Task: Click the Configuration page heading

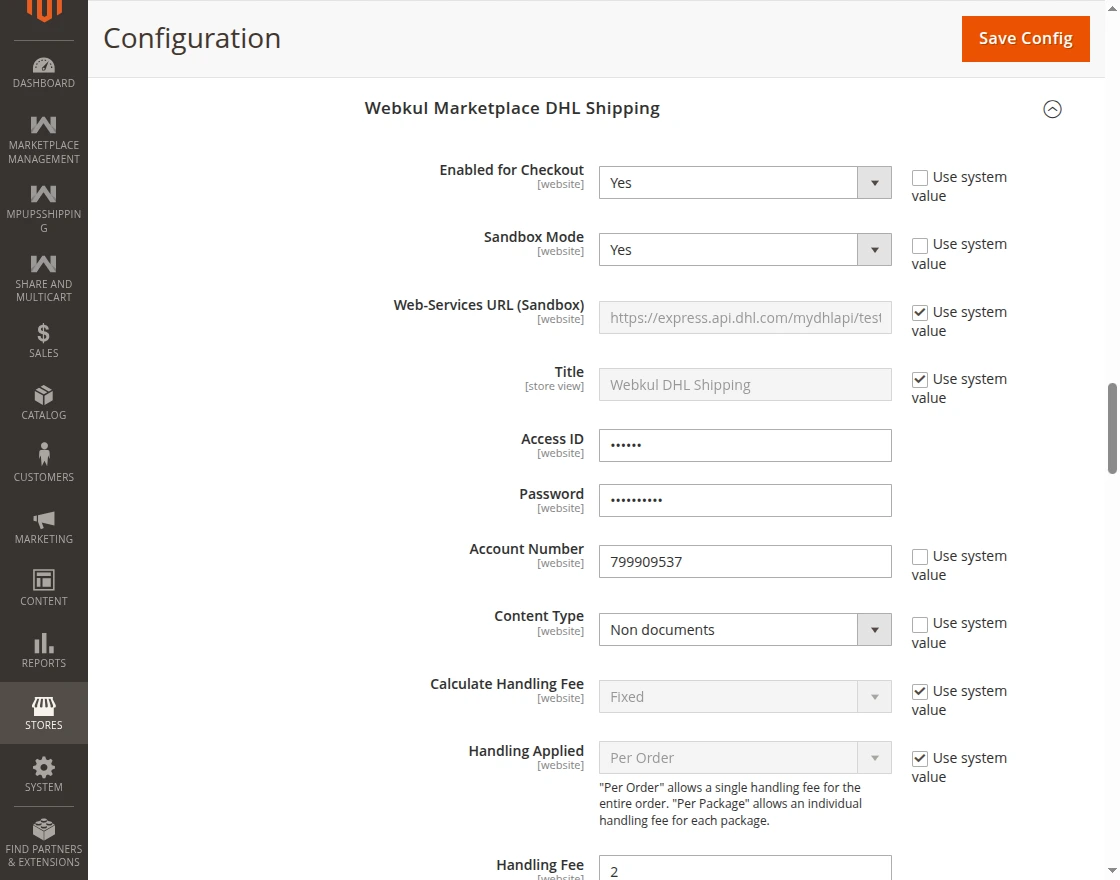Action: [x=192, y=39]
